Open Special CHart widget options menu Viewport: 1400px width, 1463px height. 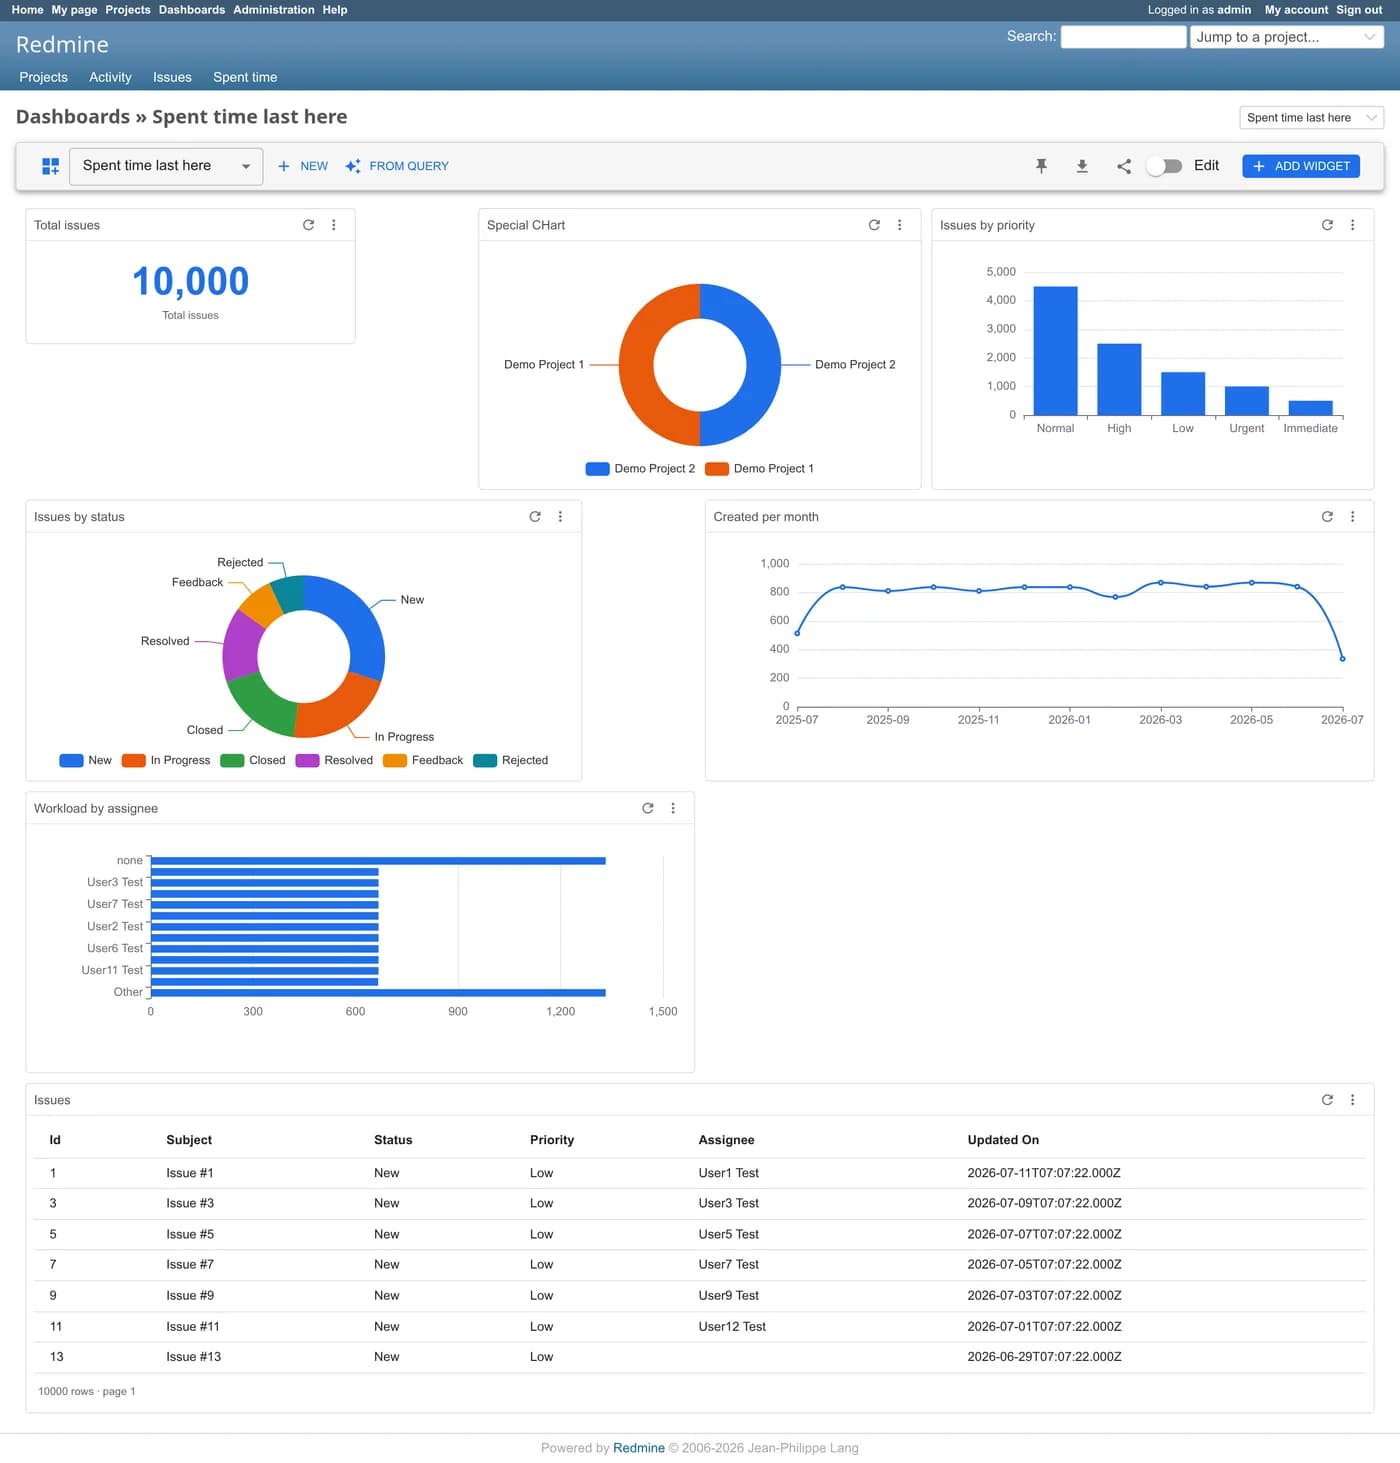[900, 225]
